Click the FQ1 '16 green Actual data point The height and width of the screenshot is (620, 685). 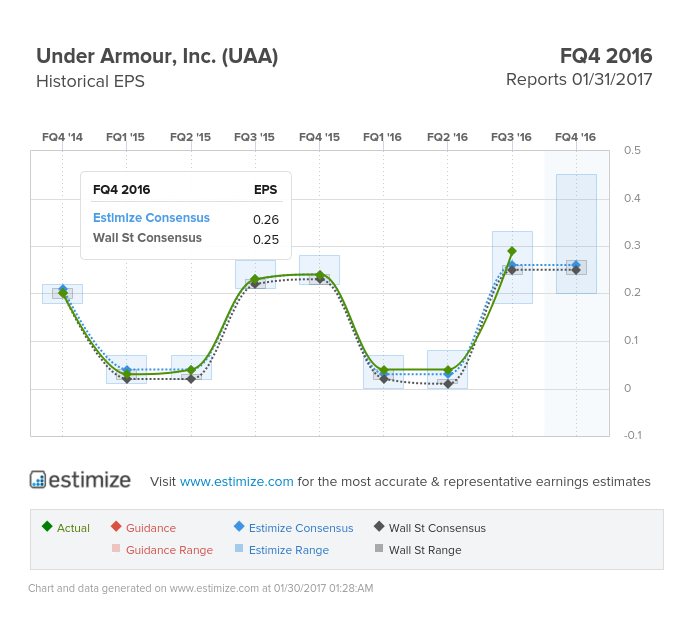pyautogui.click(x=384, y=370)
